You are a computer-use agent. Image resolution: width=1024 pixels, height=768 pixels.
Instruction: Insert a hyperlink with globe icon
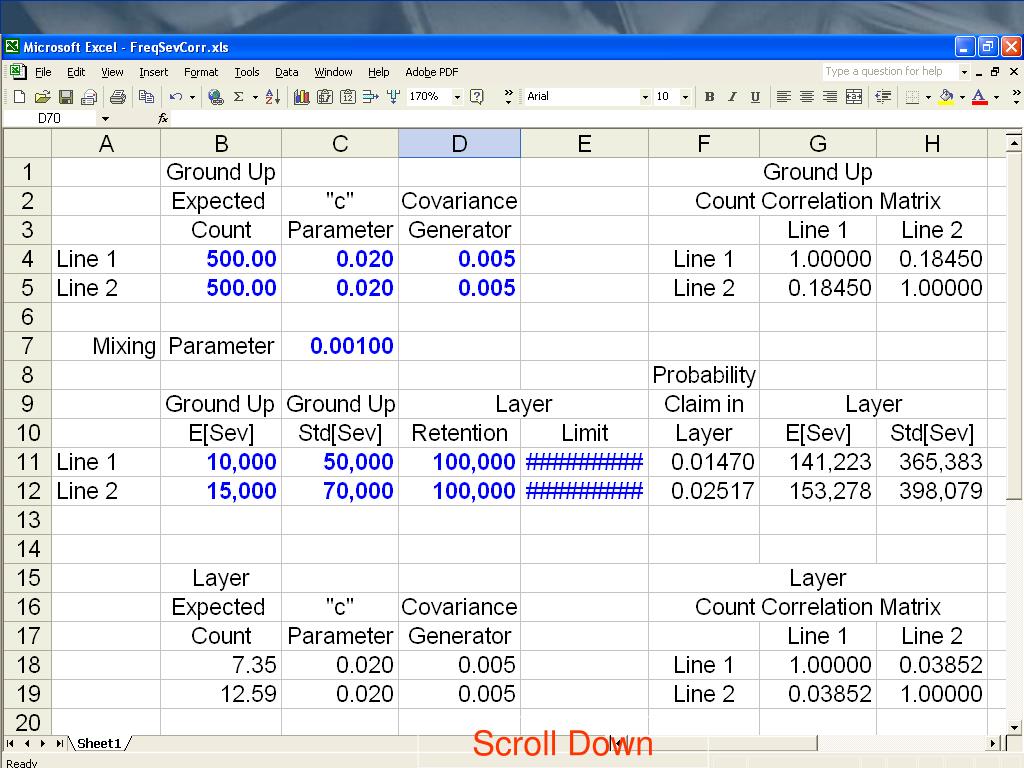click(x=216, y=97)
